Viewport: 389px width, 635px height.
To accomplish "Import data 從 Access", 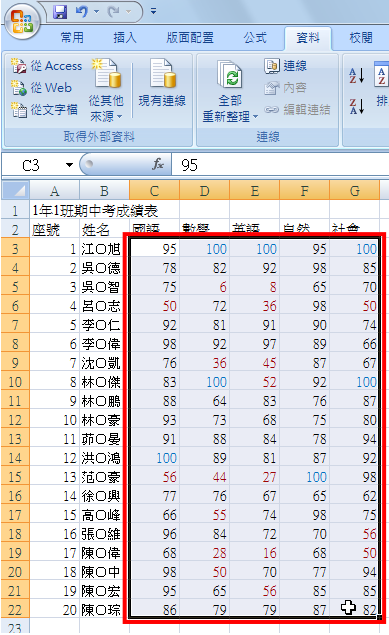I will pos(47,66).
